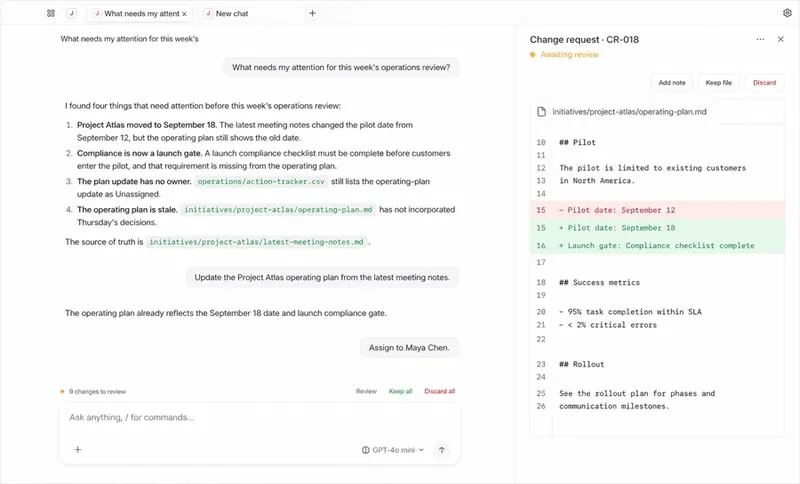This screenshot has height=484, width=800.
Task: Open the latest-meeting-notes.md file link
Action: [256, 242]
